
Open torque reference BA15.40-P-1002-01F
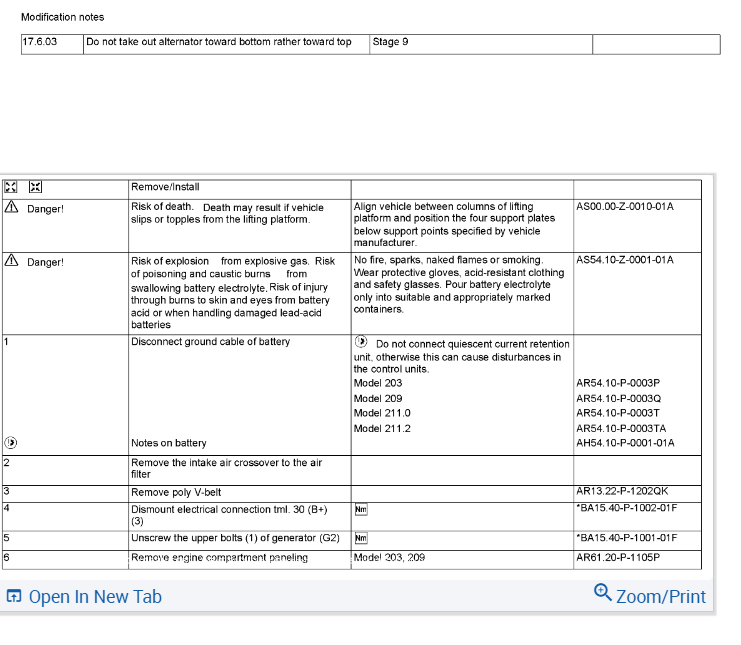(x=627, y=508)
